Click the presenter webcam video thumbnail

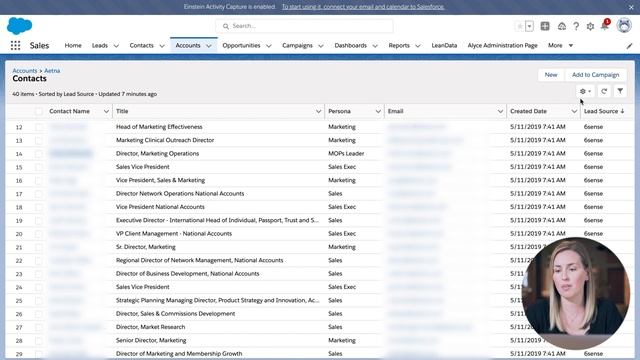tap(576, 293)
